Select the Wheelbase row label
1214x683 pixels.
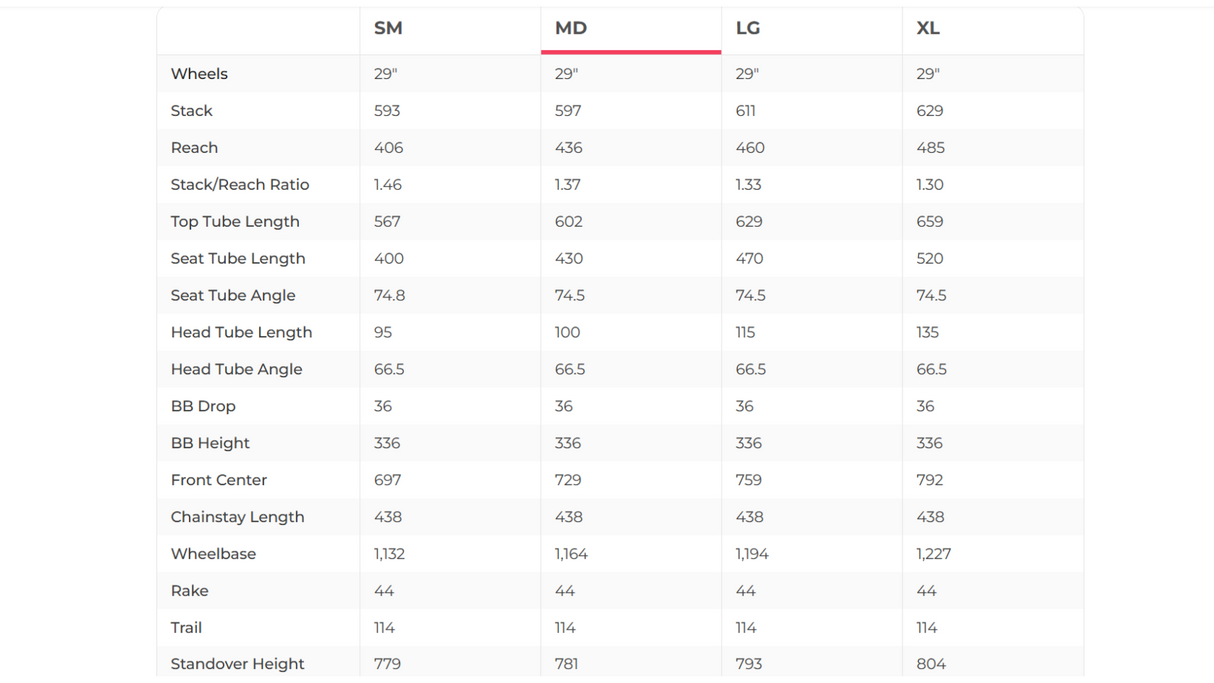coord(213,555)
